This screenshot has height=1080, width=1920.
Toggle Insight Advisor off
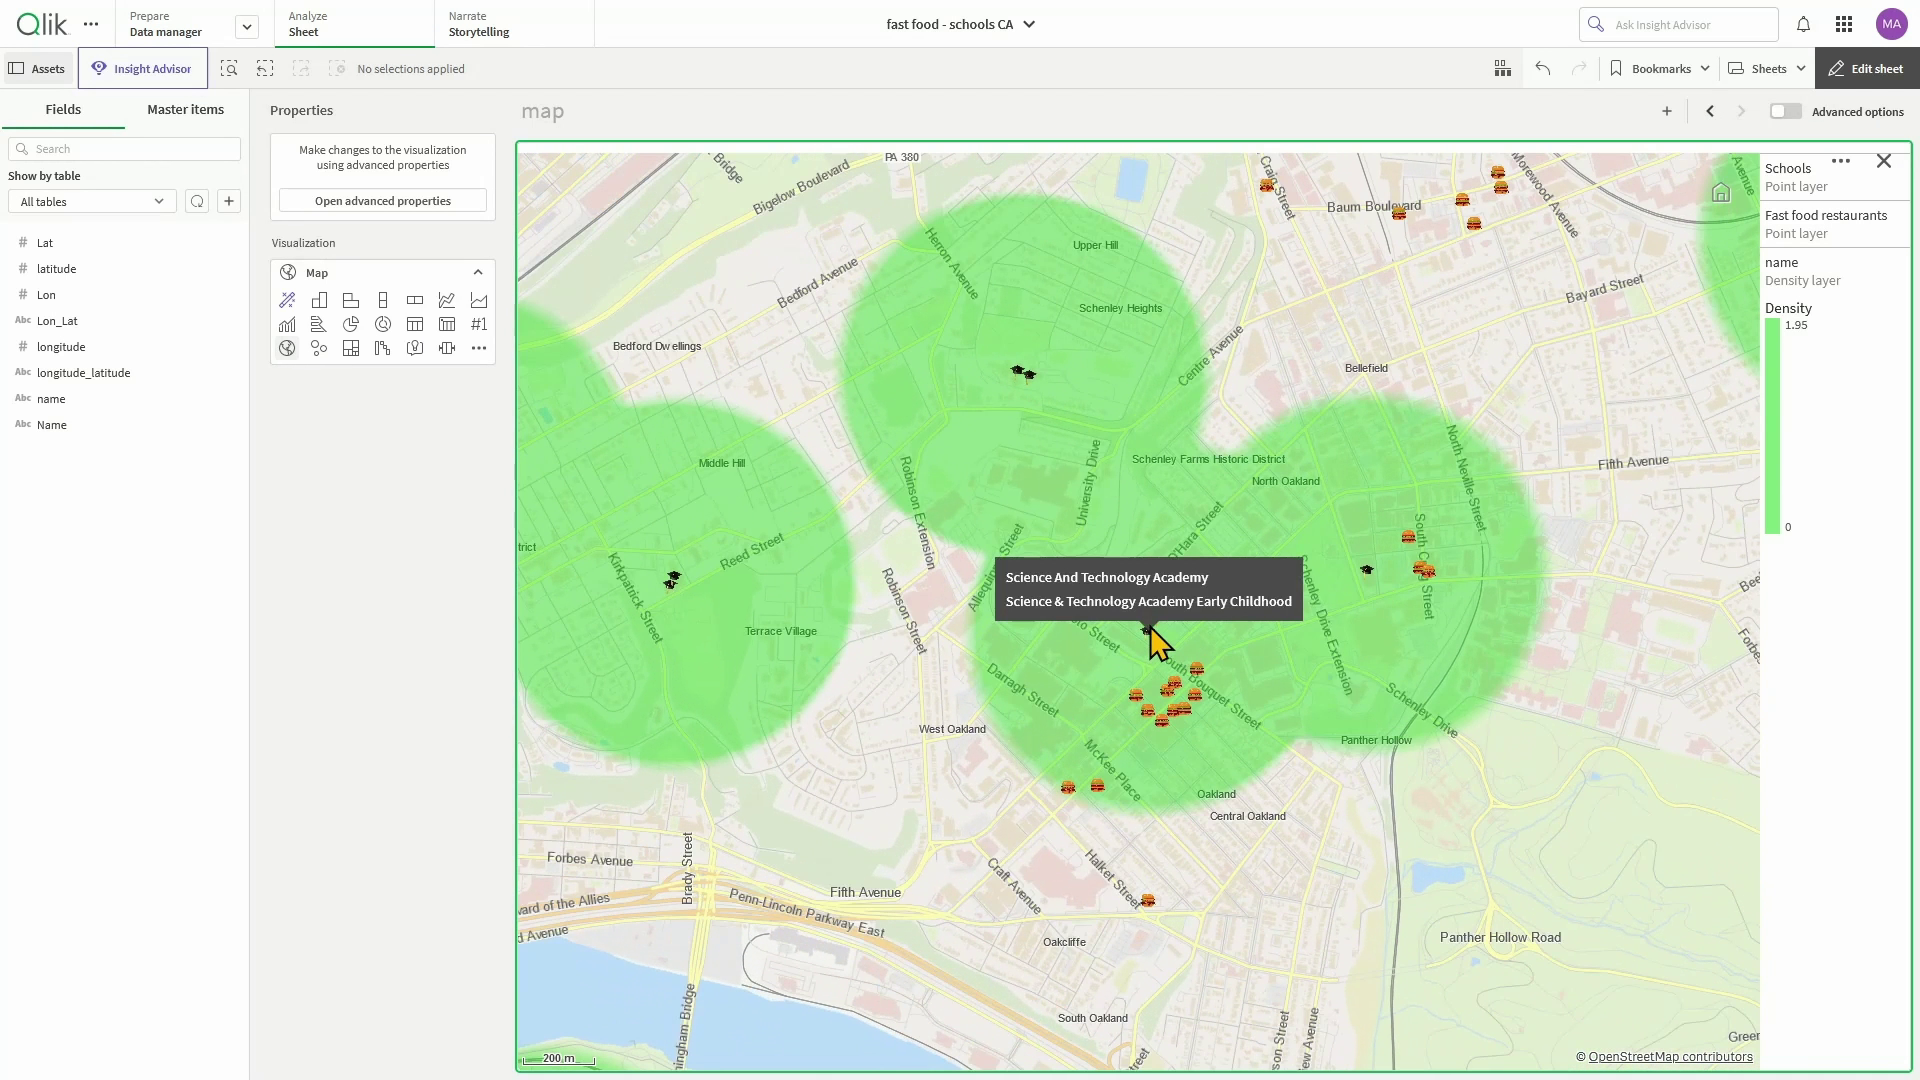point(142,69)
